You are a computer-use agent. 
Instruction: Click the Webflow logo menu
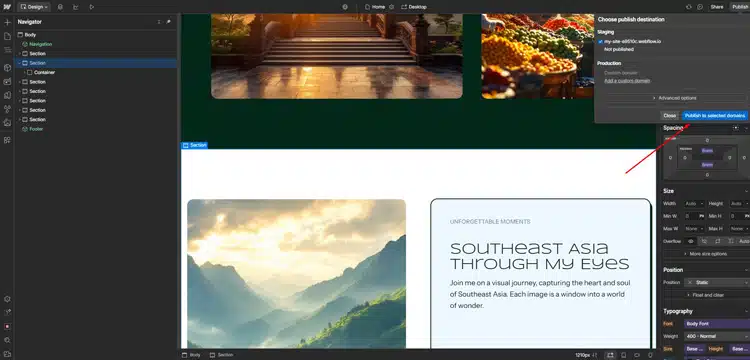pos(7,7)
